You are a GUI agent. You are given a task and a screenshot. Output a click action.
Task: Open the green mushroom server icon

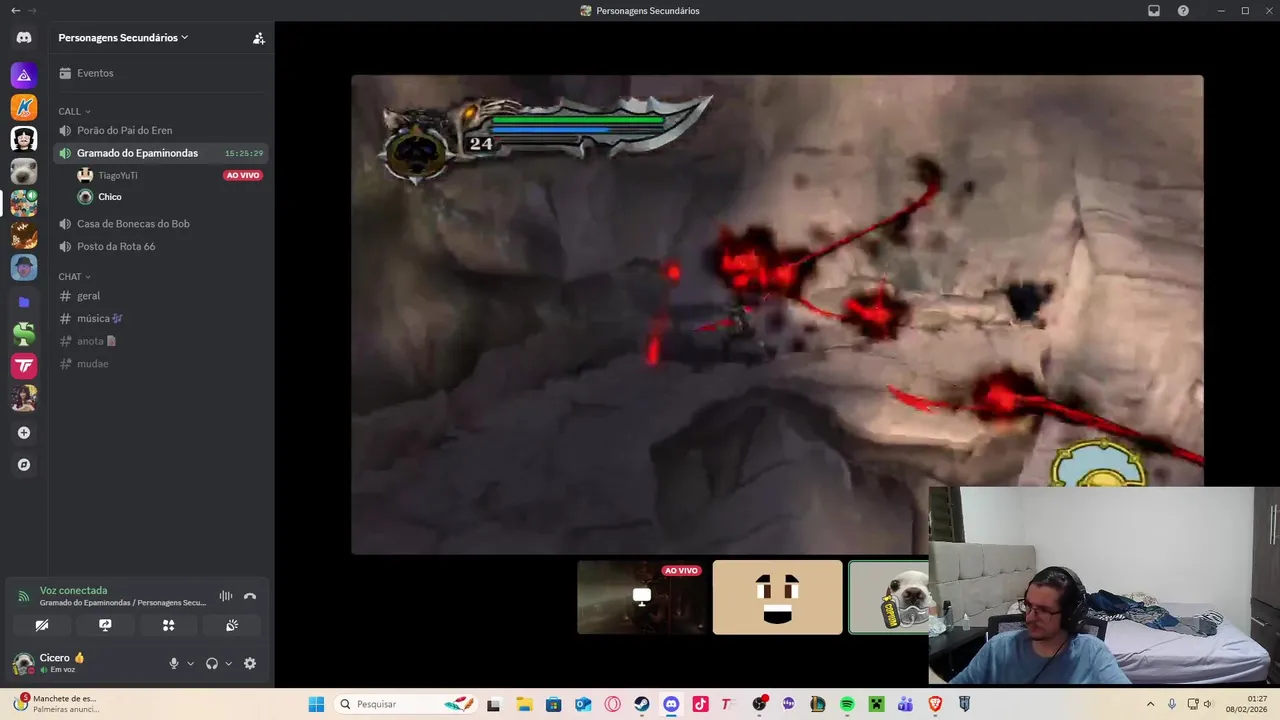pos(24,334)
